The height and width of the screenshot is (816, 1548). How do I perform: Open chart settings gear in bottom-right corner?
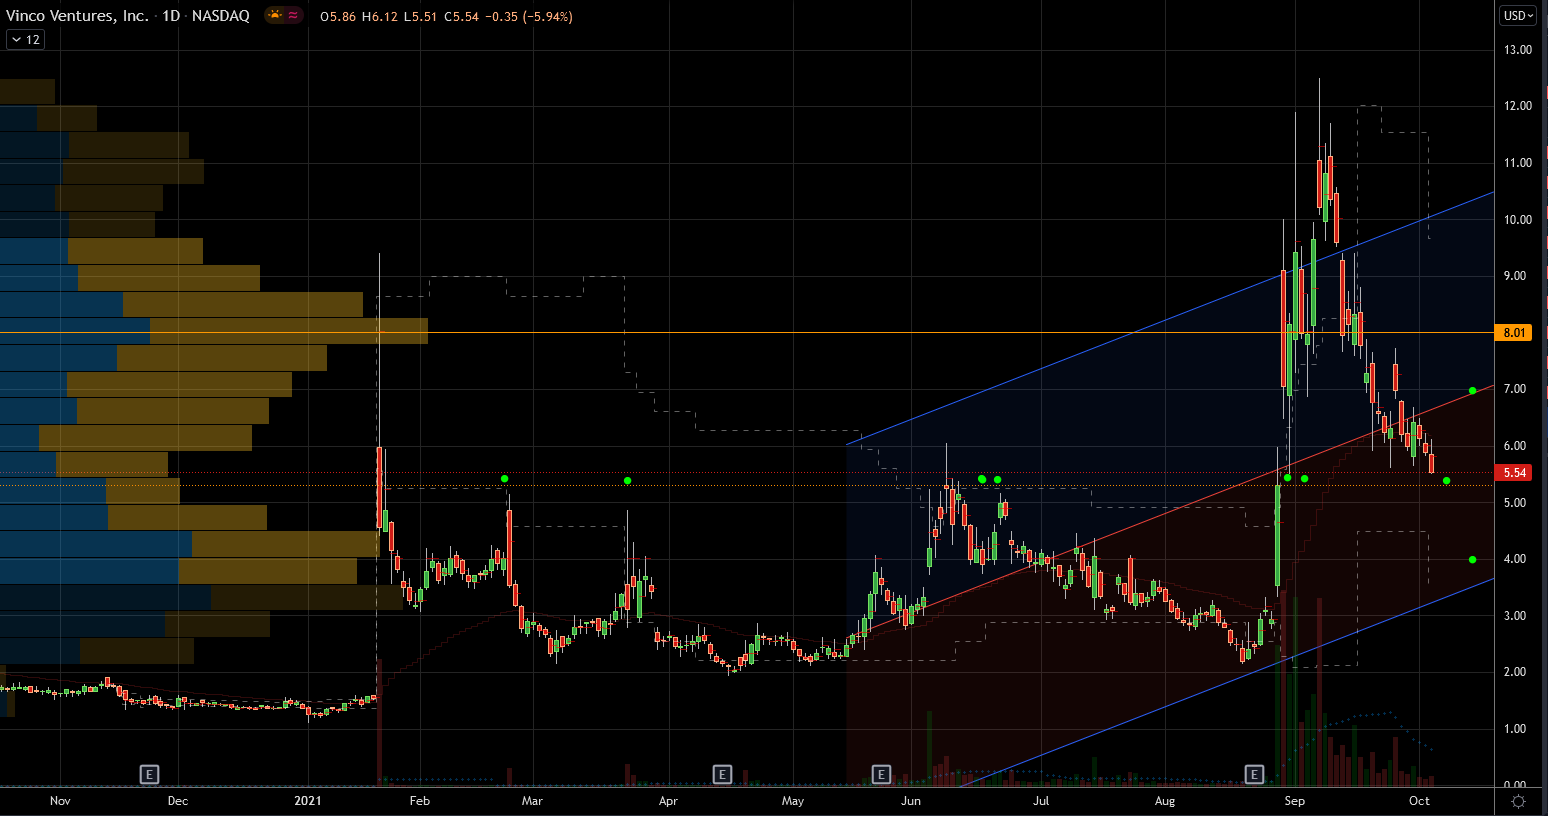1518,801
